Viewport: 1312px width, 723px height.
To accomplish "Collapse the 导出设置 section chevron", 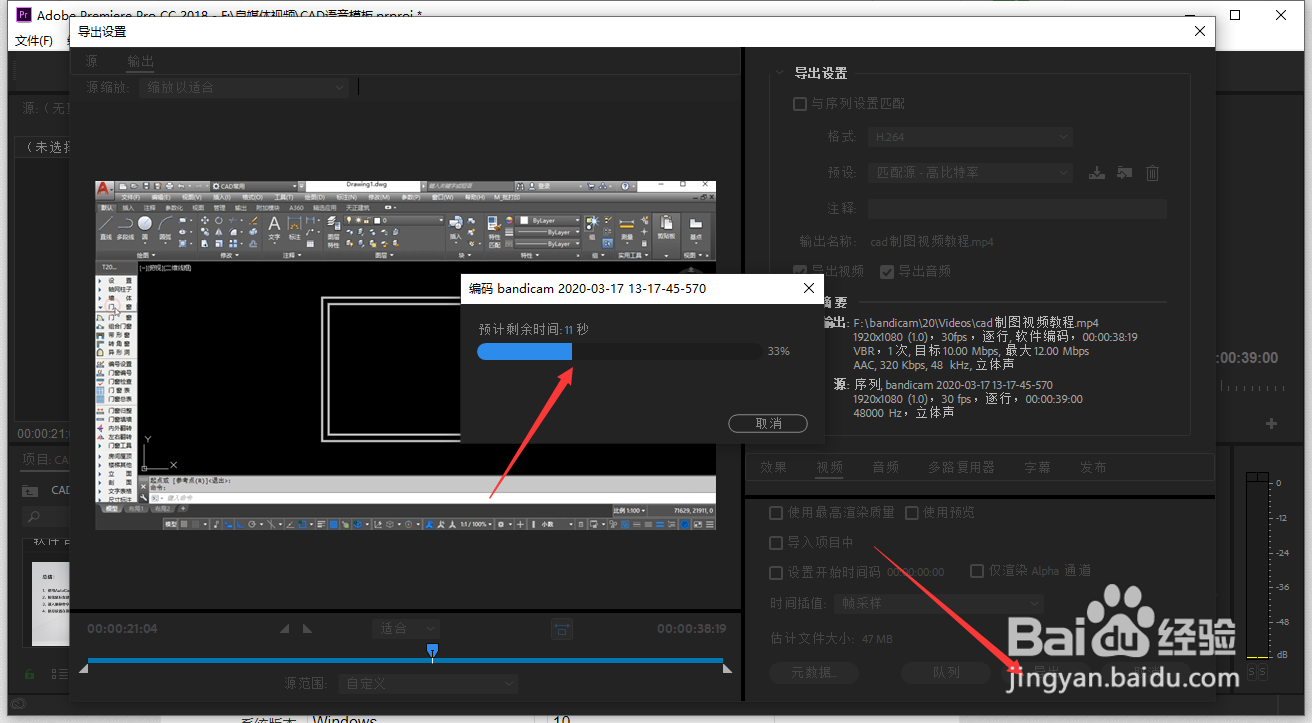I will point(779,73).
